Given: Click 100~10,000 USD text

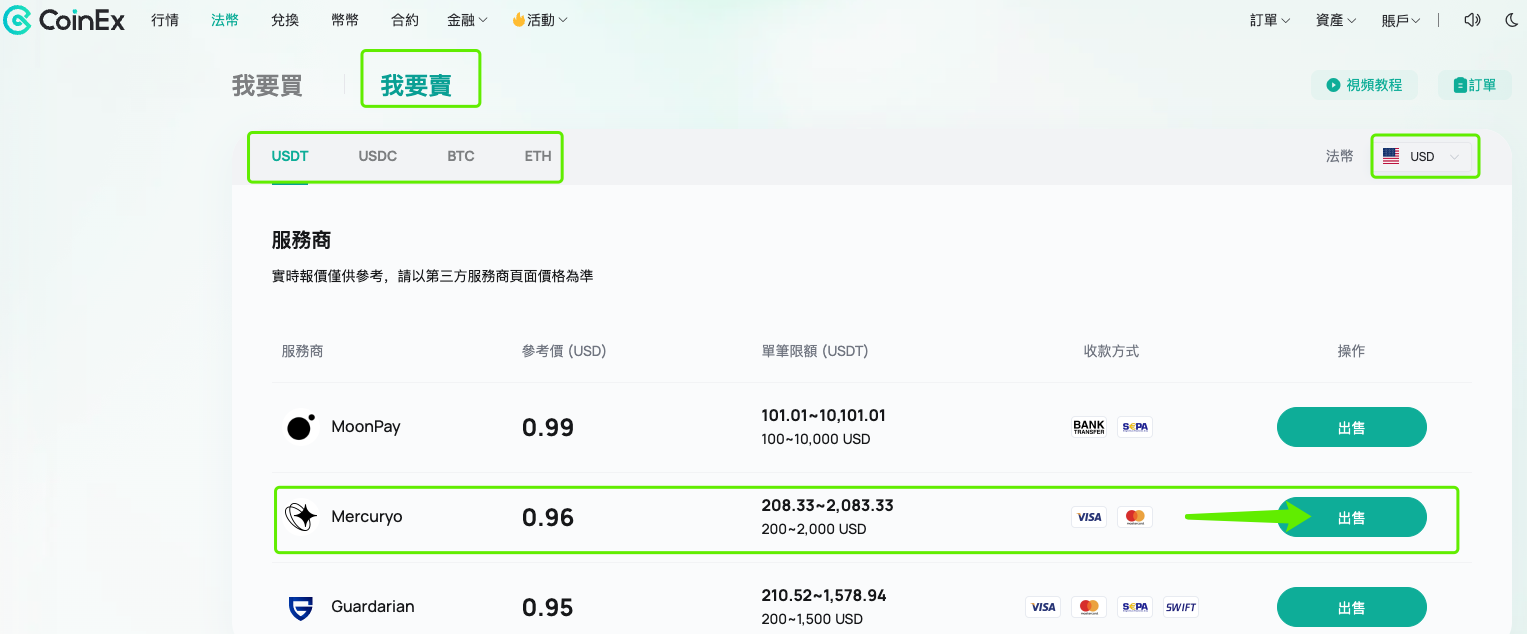Looking at the screenshot, I should click(816, 439).
